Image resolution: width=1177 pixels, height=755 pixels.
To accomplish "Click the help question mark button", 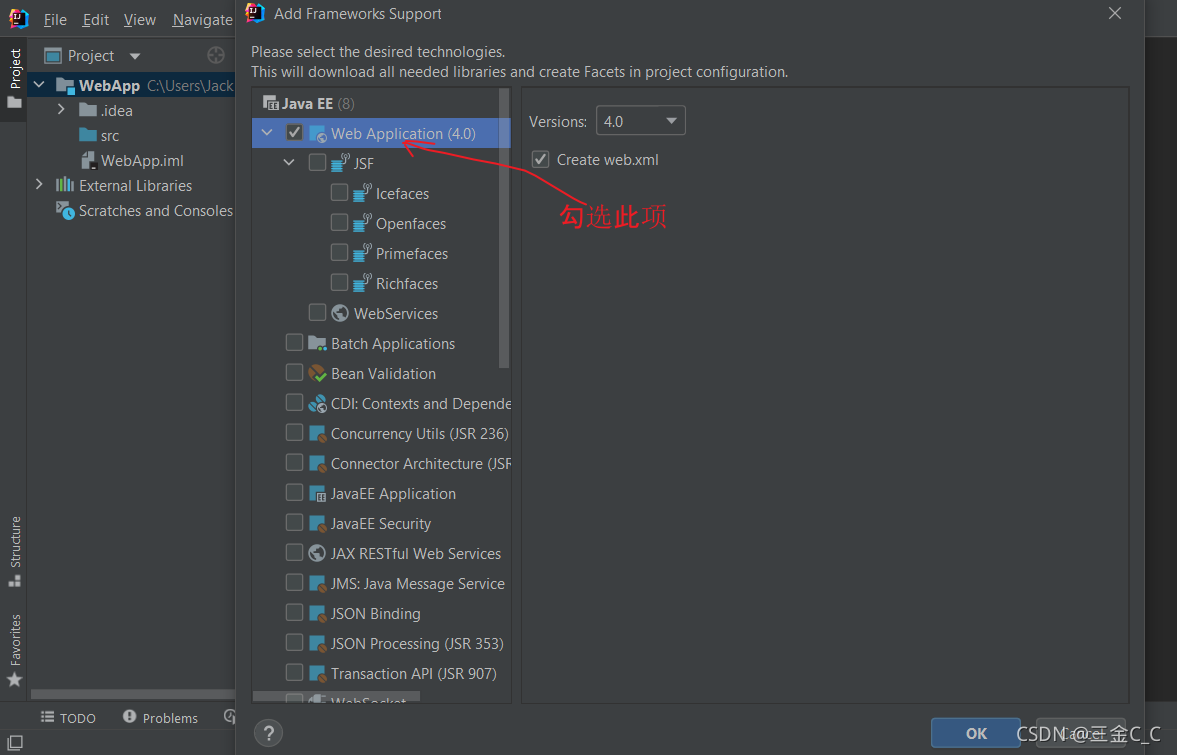I will pos(269,732).
